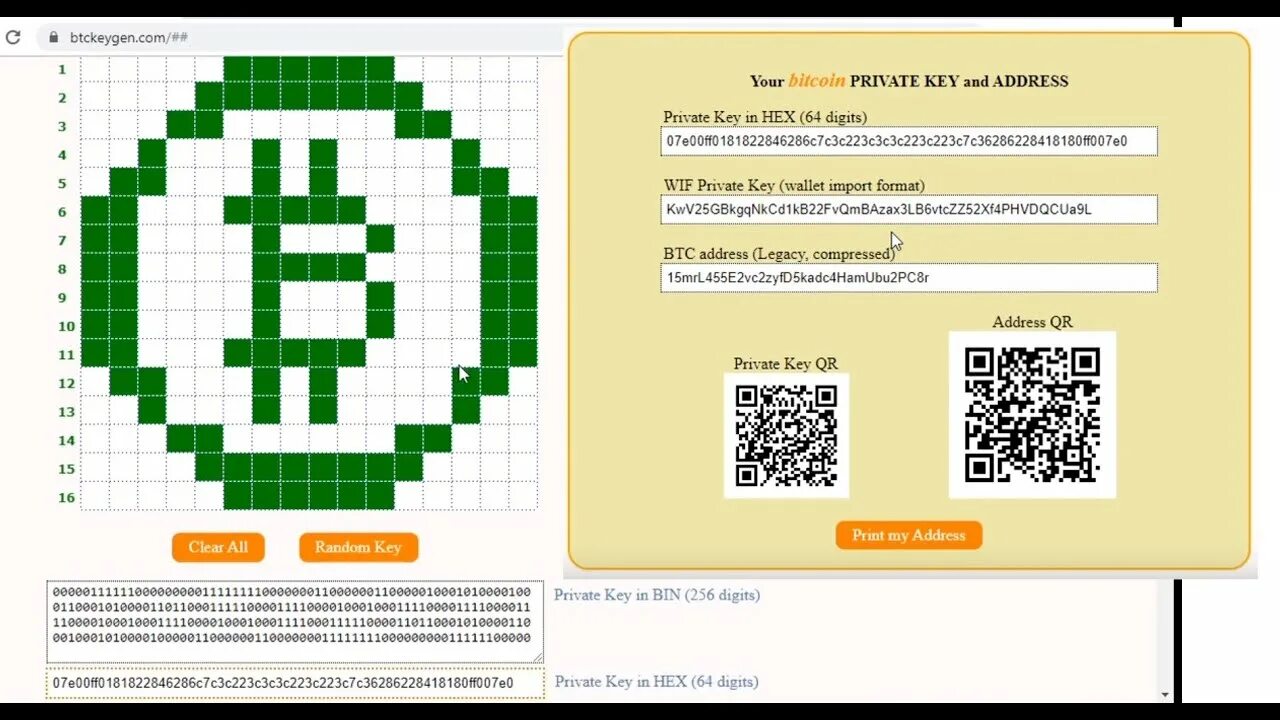The height and width of the screenshot is (720, 1280).
Task: Toggle the leftmost green cell in row 14
Action: click(181, 439)
